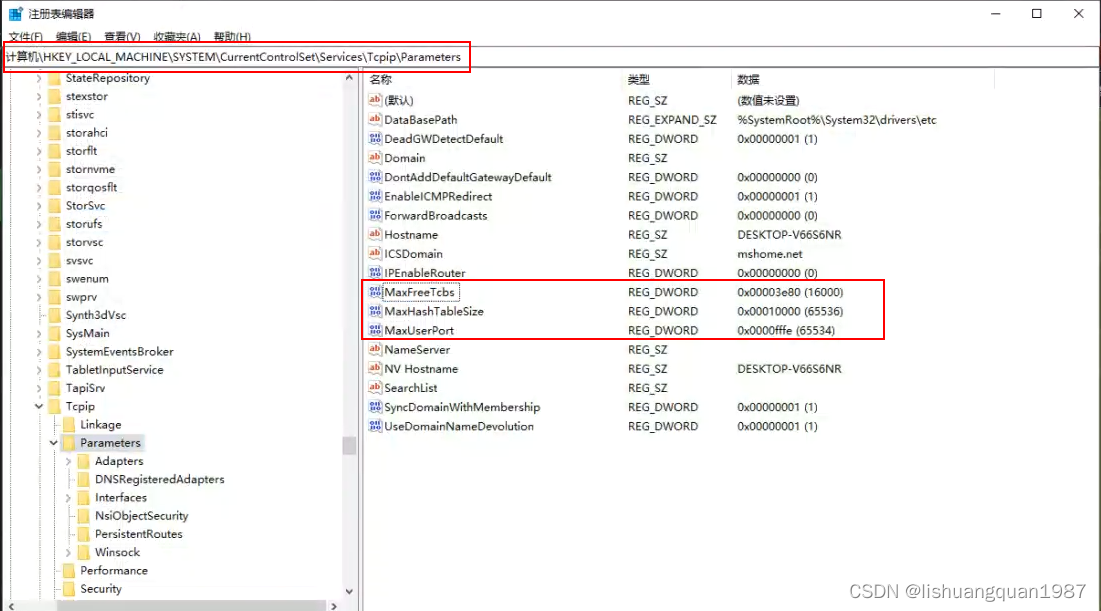Click the 名称 column header
This screenshot has height=611, width=1101.
coord(381,79)
